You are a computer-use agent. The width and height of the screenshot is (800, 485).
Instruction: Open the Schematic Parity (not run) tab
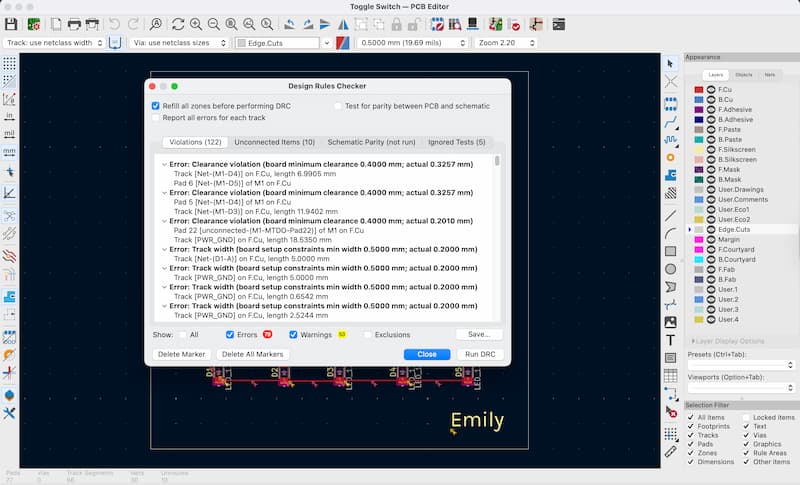coord(371,142)
